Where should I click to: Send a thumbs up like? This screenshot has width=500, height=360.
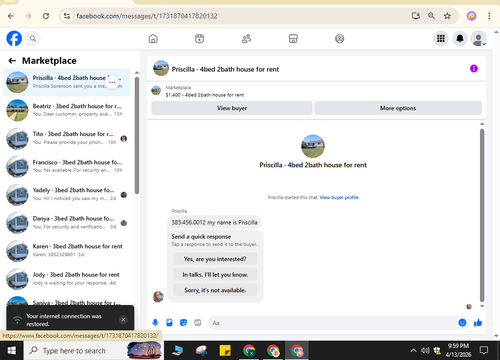click(478, 322)
